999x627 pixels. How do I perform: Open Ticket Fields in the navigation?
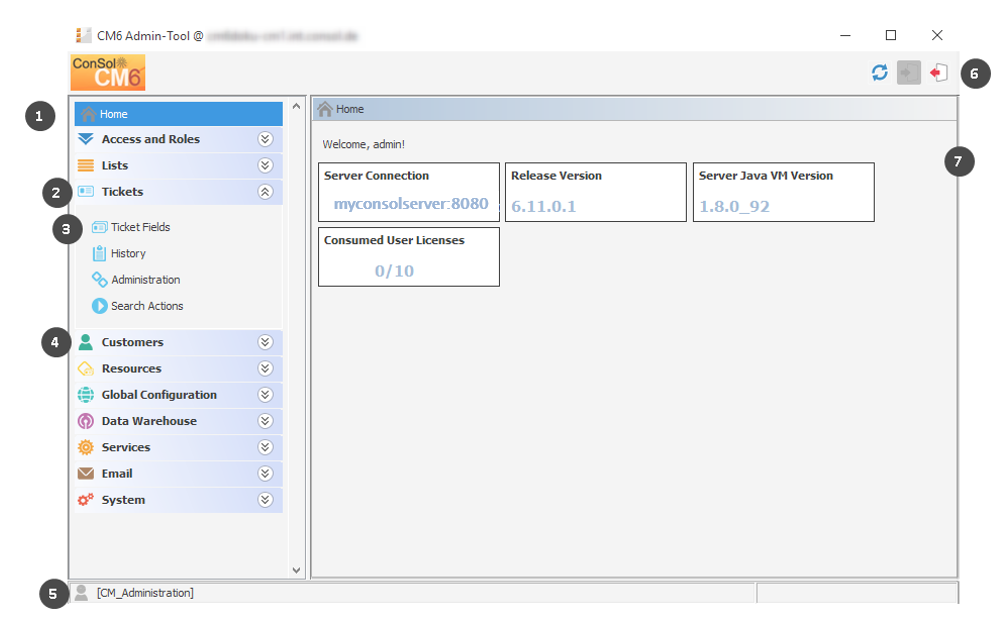coord(139,227)
